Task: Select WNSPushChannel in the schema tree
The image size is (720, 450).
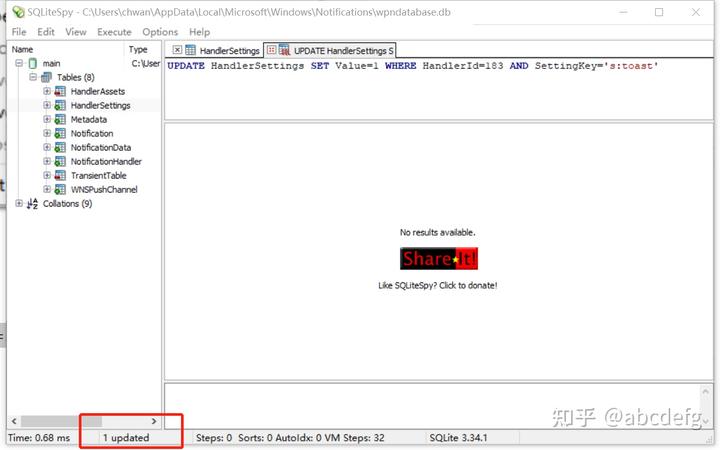Action: click(x=104, y=189)
